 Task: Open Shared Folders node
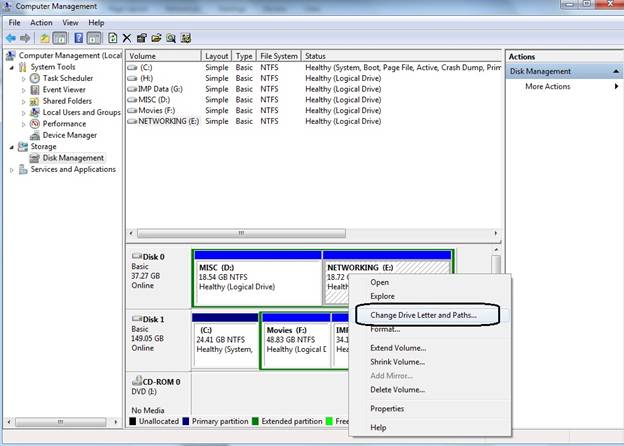67,101
